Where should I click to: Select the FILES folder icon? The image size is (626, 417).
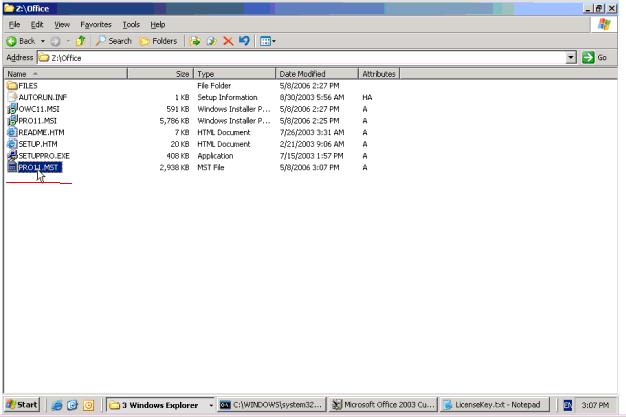tap(12, 86)
